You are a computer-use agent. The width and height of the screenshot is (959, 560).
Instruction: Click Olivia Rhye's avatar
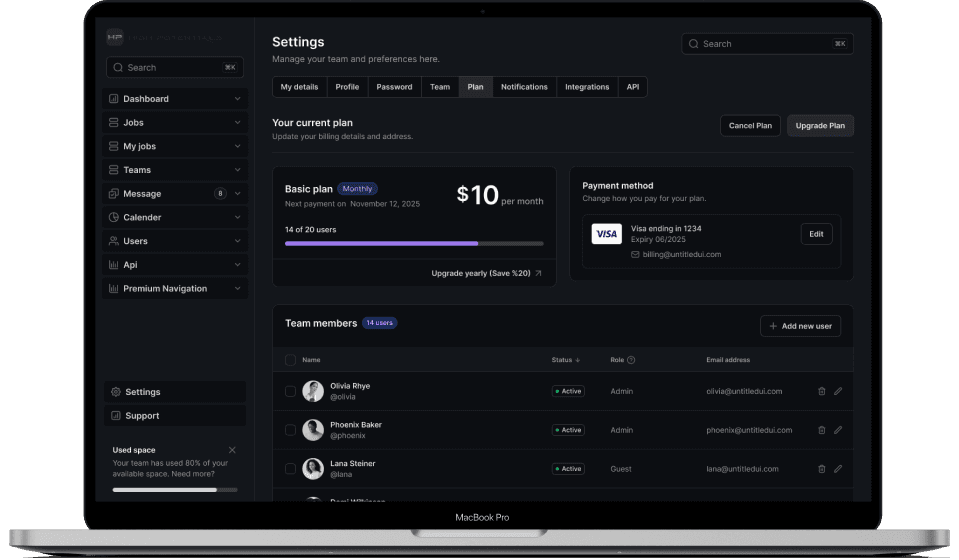[313, 391]
